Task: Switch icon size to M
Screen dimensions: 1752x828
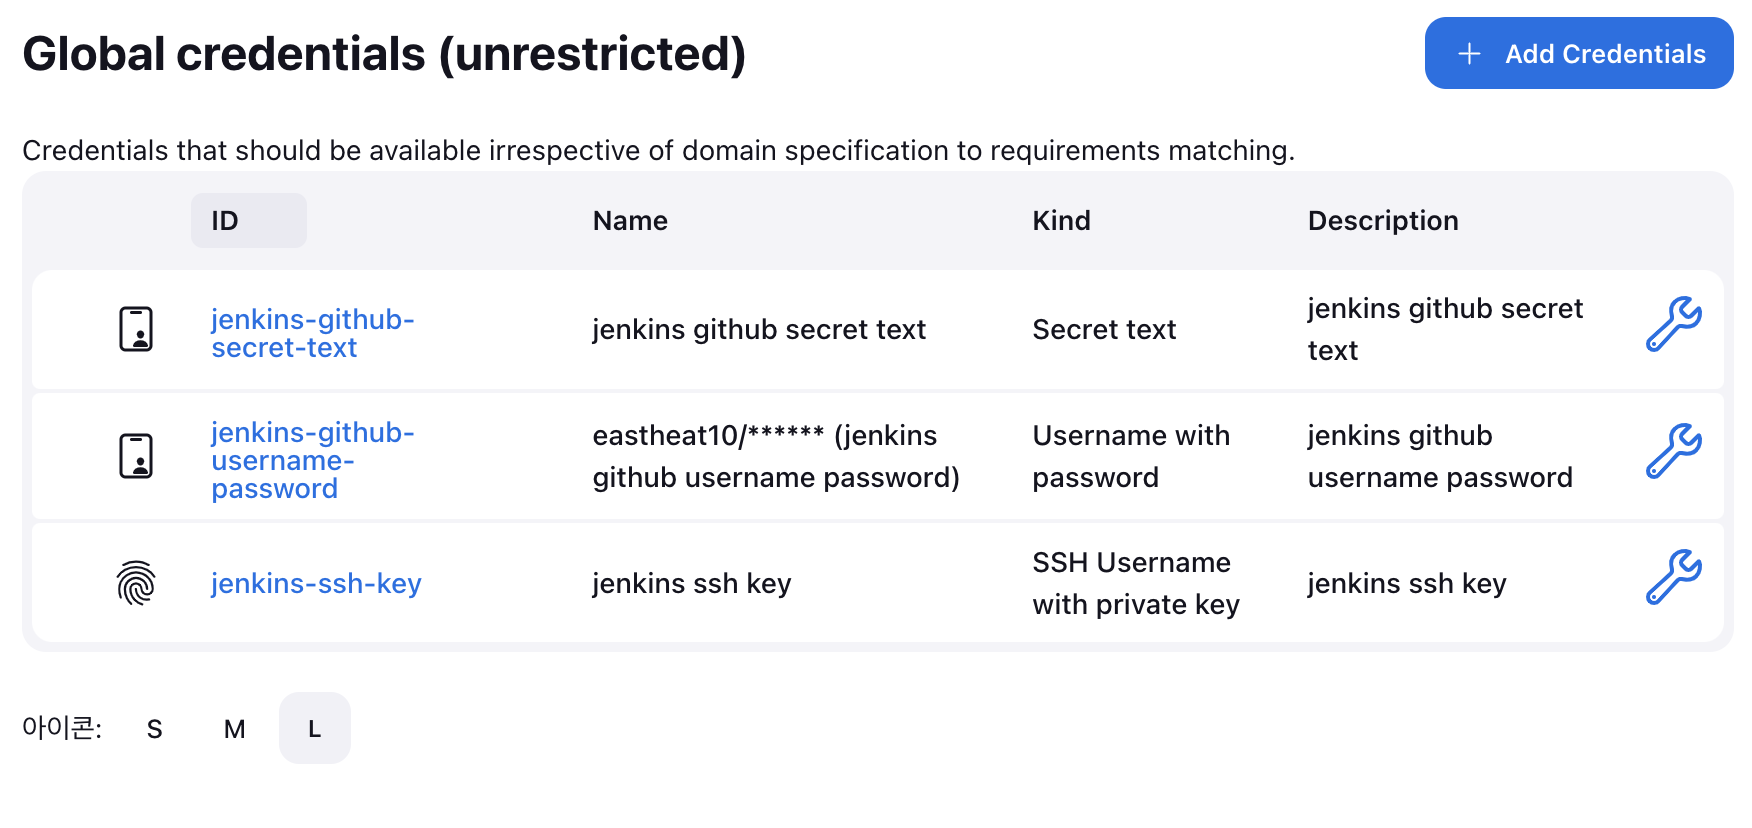Action: click(235, 729)
